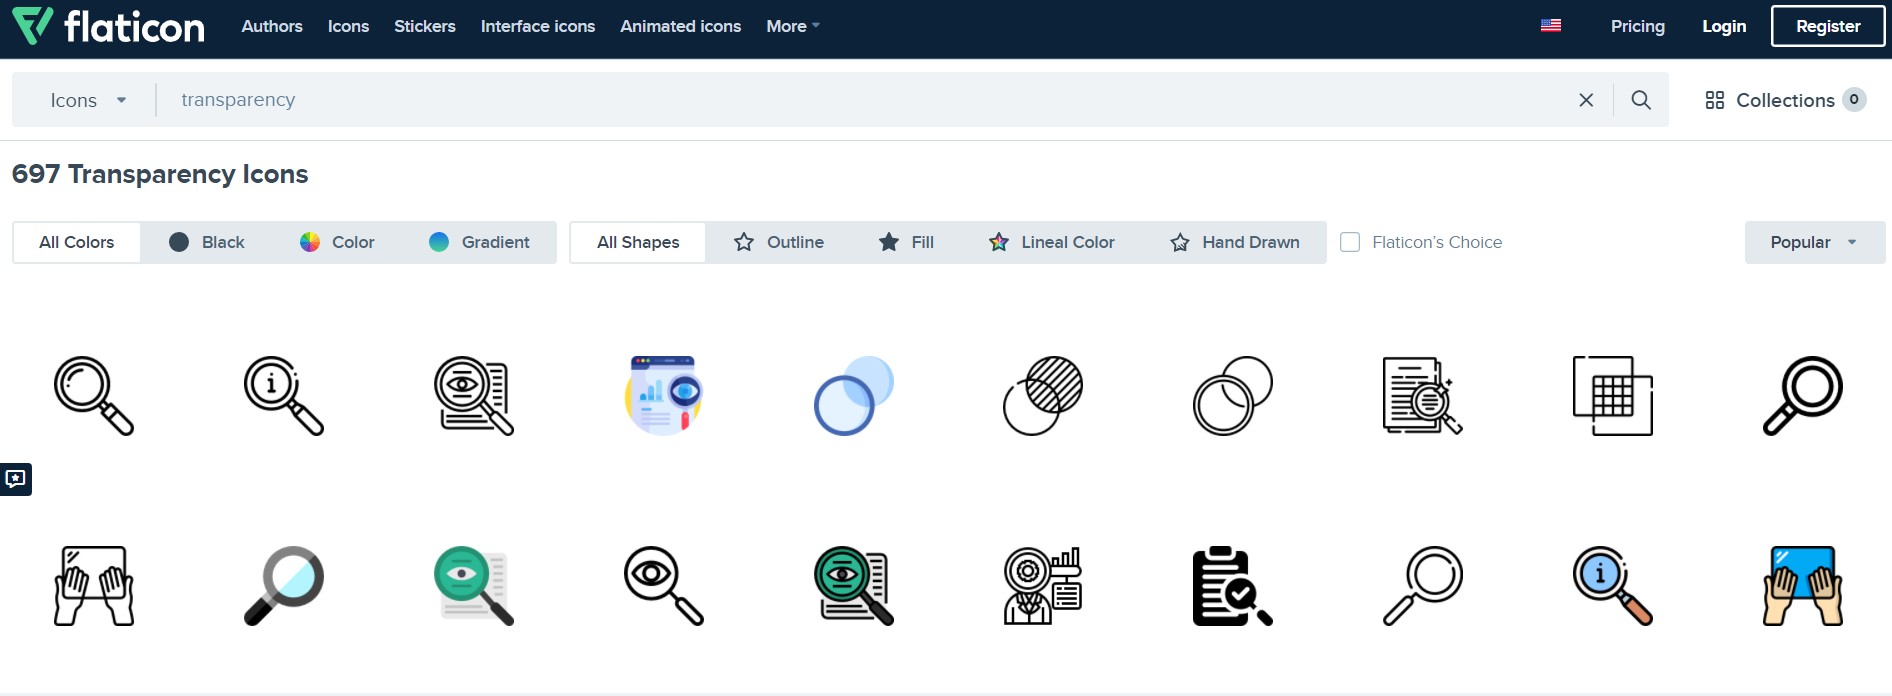The width and height of the screenshot is (1892, 696).
Task: Open the person with target and chart icon
Action: [1043, 586]
